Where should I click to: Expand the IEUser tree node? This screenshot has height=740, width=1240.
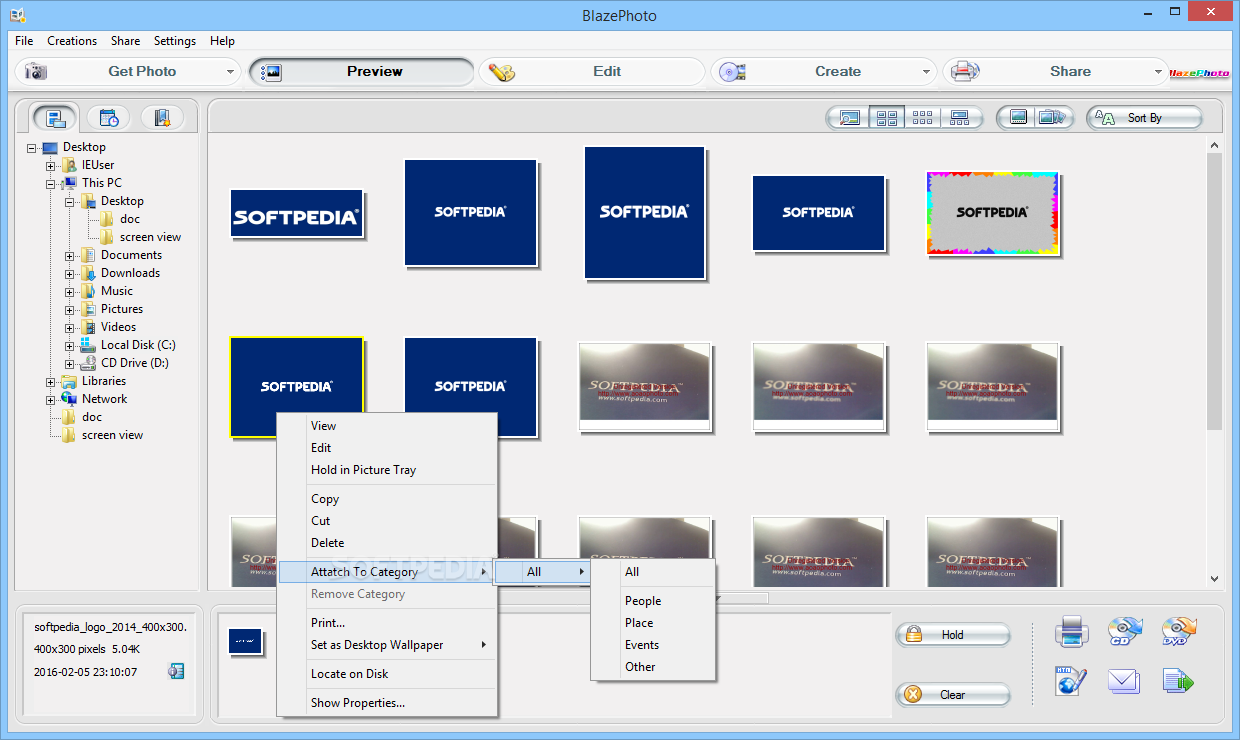(x=51, y=165)
